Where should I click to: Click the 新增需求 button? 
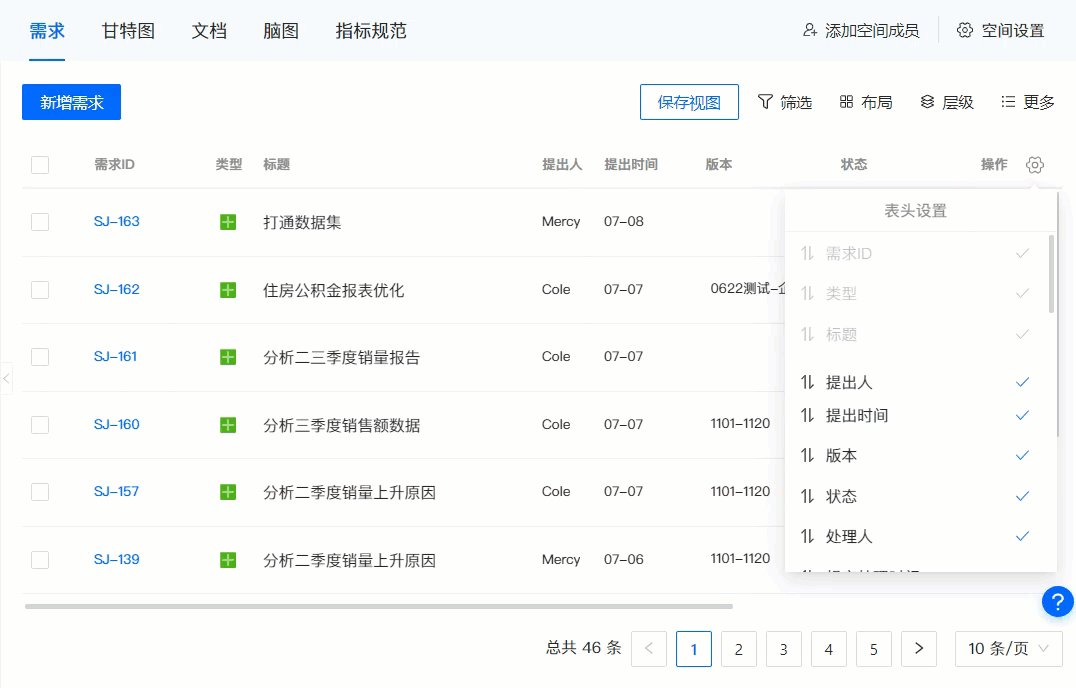71,102
